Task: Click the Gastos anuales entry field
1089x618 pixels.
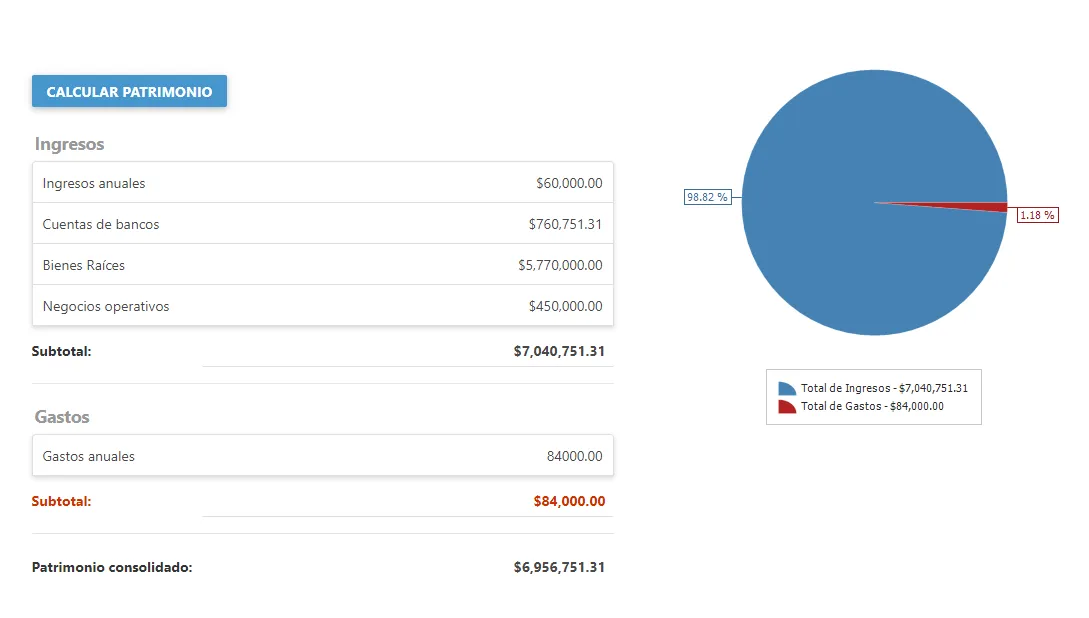Action: [322, 455]
